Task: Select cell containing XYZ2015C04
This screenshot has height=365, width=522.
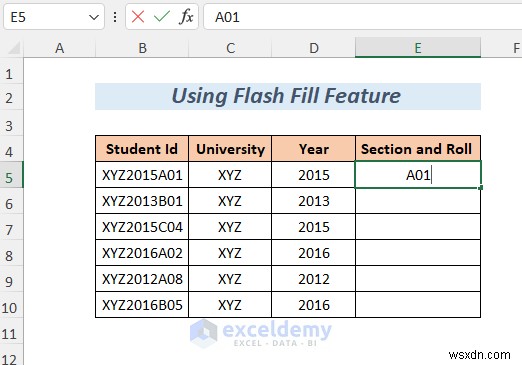Action: coord(142,227)
